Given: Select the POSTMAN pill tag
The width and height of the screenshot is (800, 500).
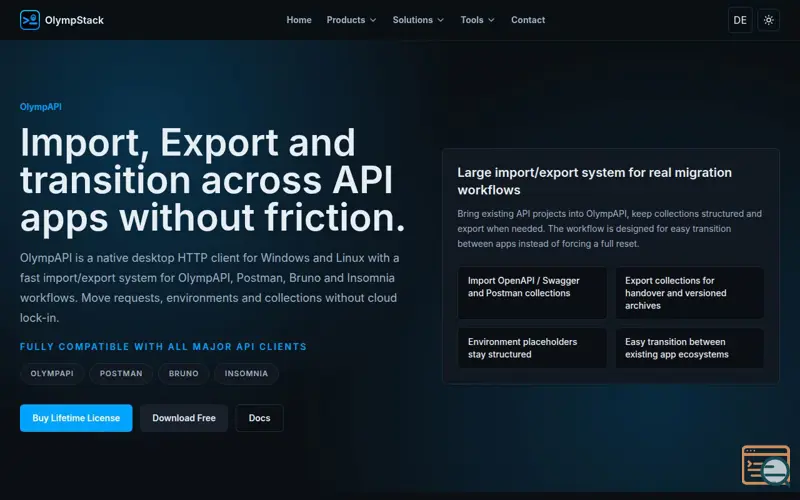Looking at the screenshot, I should coord(121,373).
